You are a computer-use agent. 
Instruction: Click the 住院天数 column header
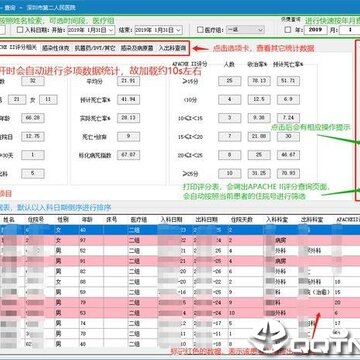click(242, 220)
